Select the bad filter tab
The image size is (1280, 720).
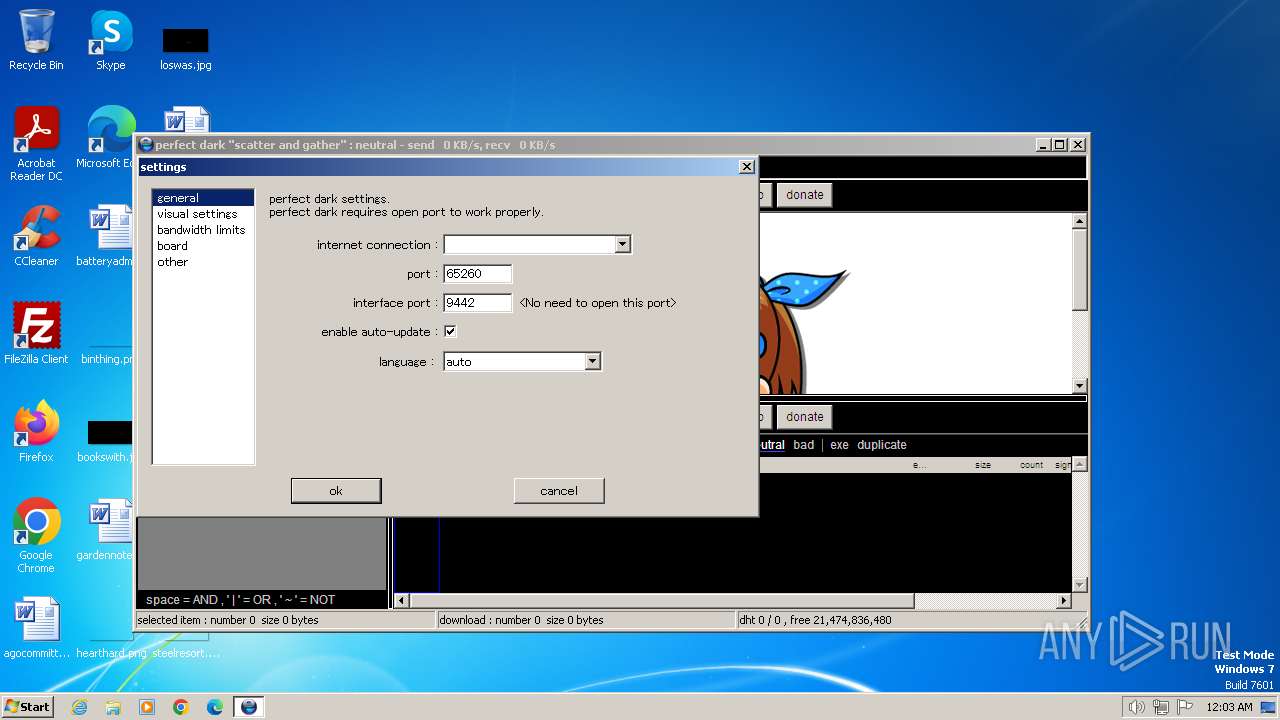point(804,445)
